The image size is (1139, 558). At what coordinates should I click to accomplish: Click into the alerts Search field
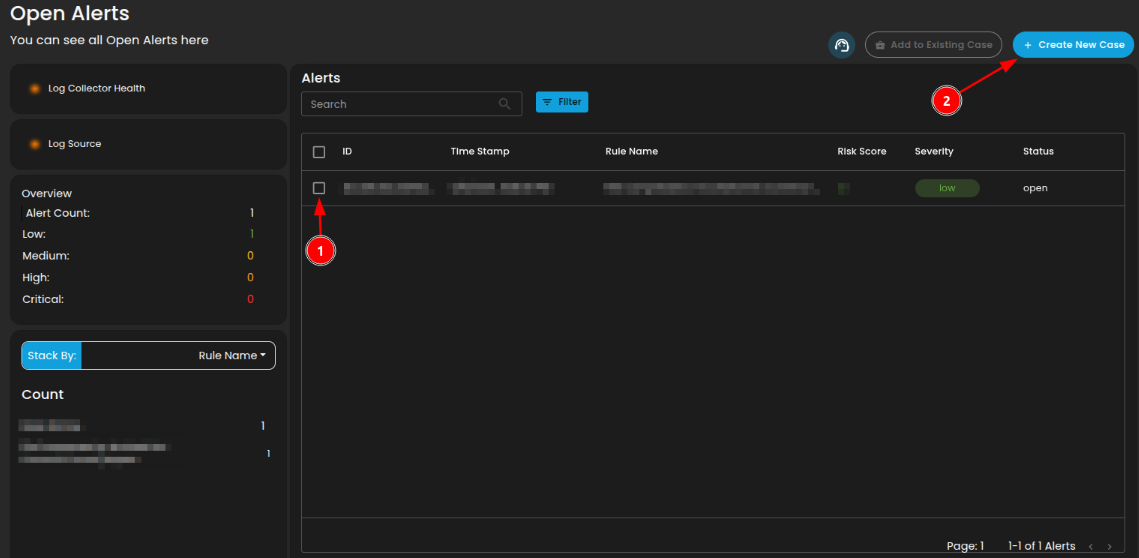click(400, 104)
